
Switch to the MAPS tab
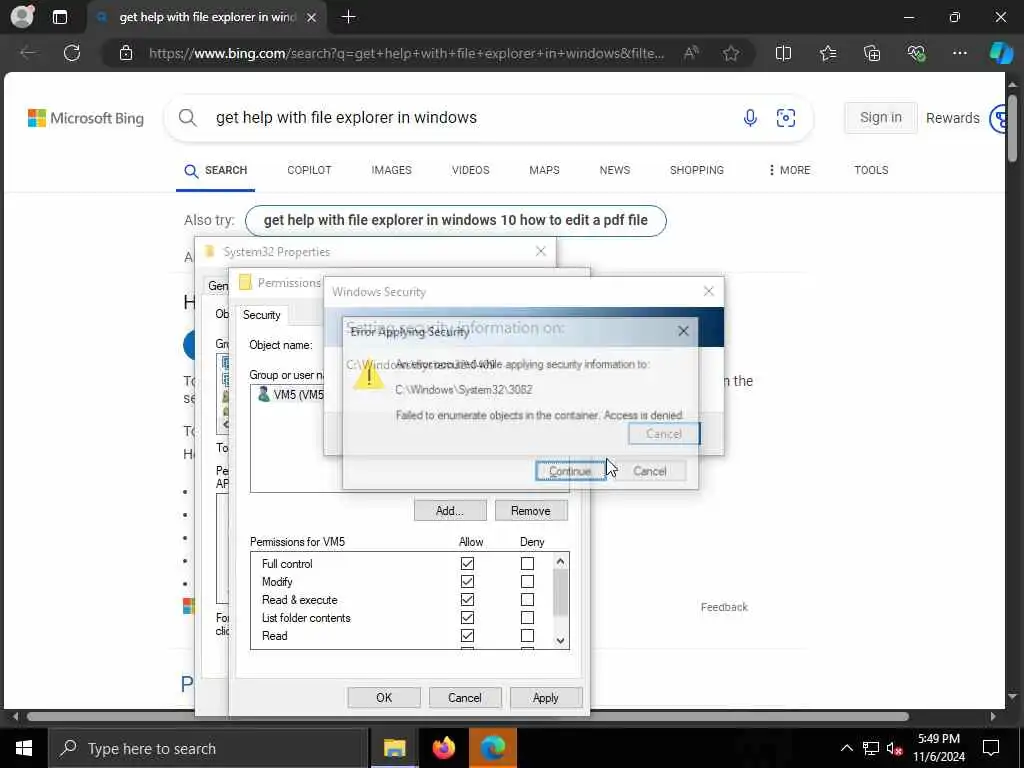[544, 170]
